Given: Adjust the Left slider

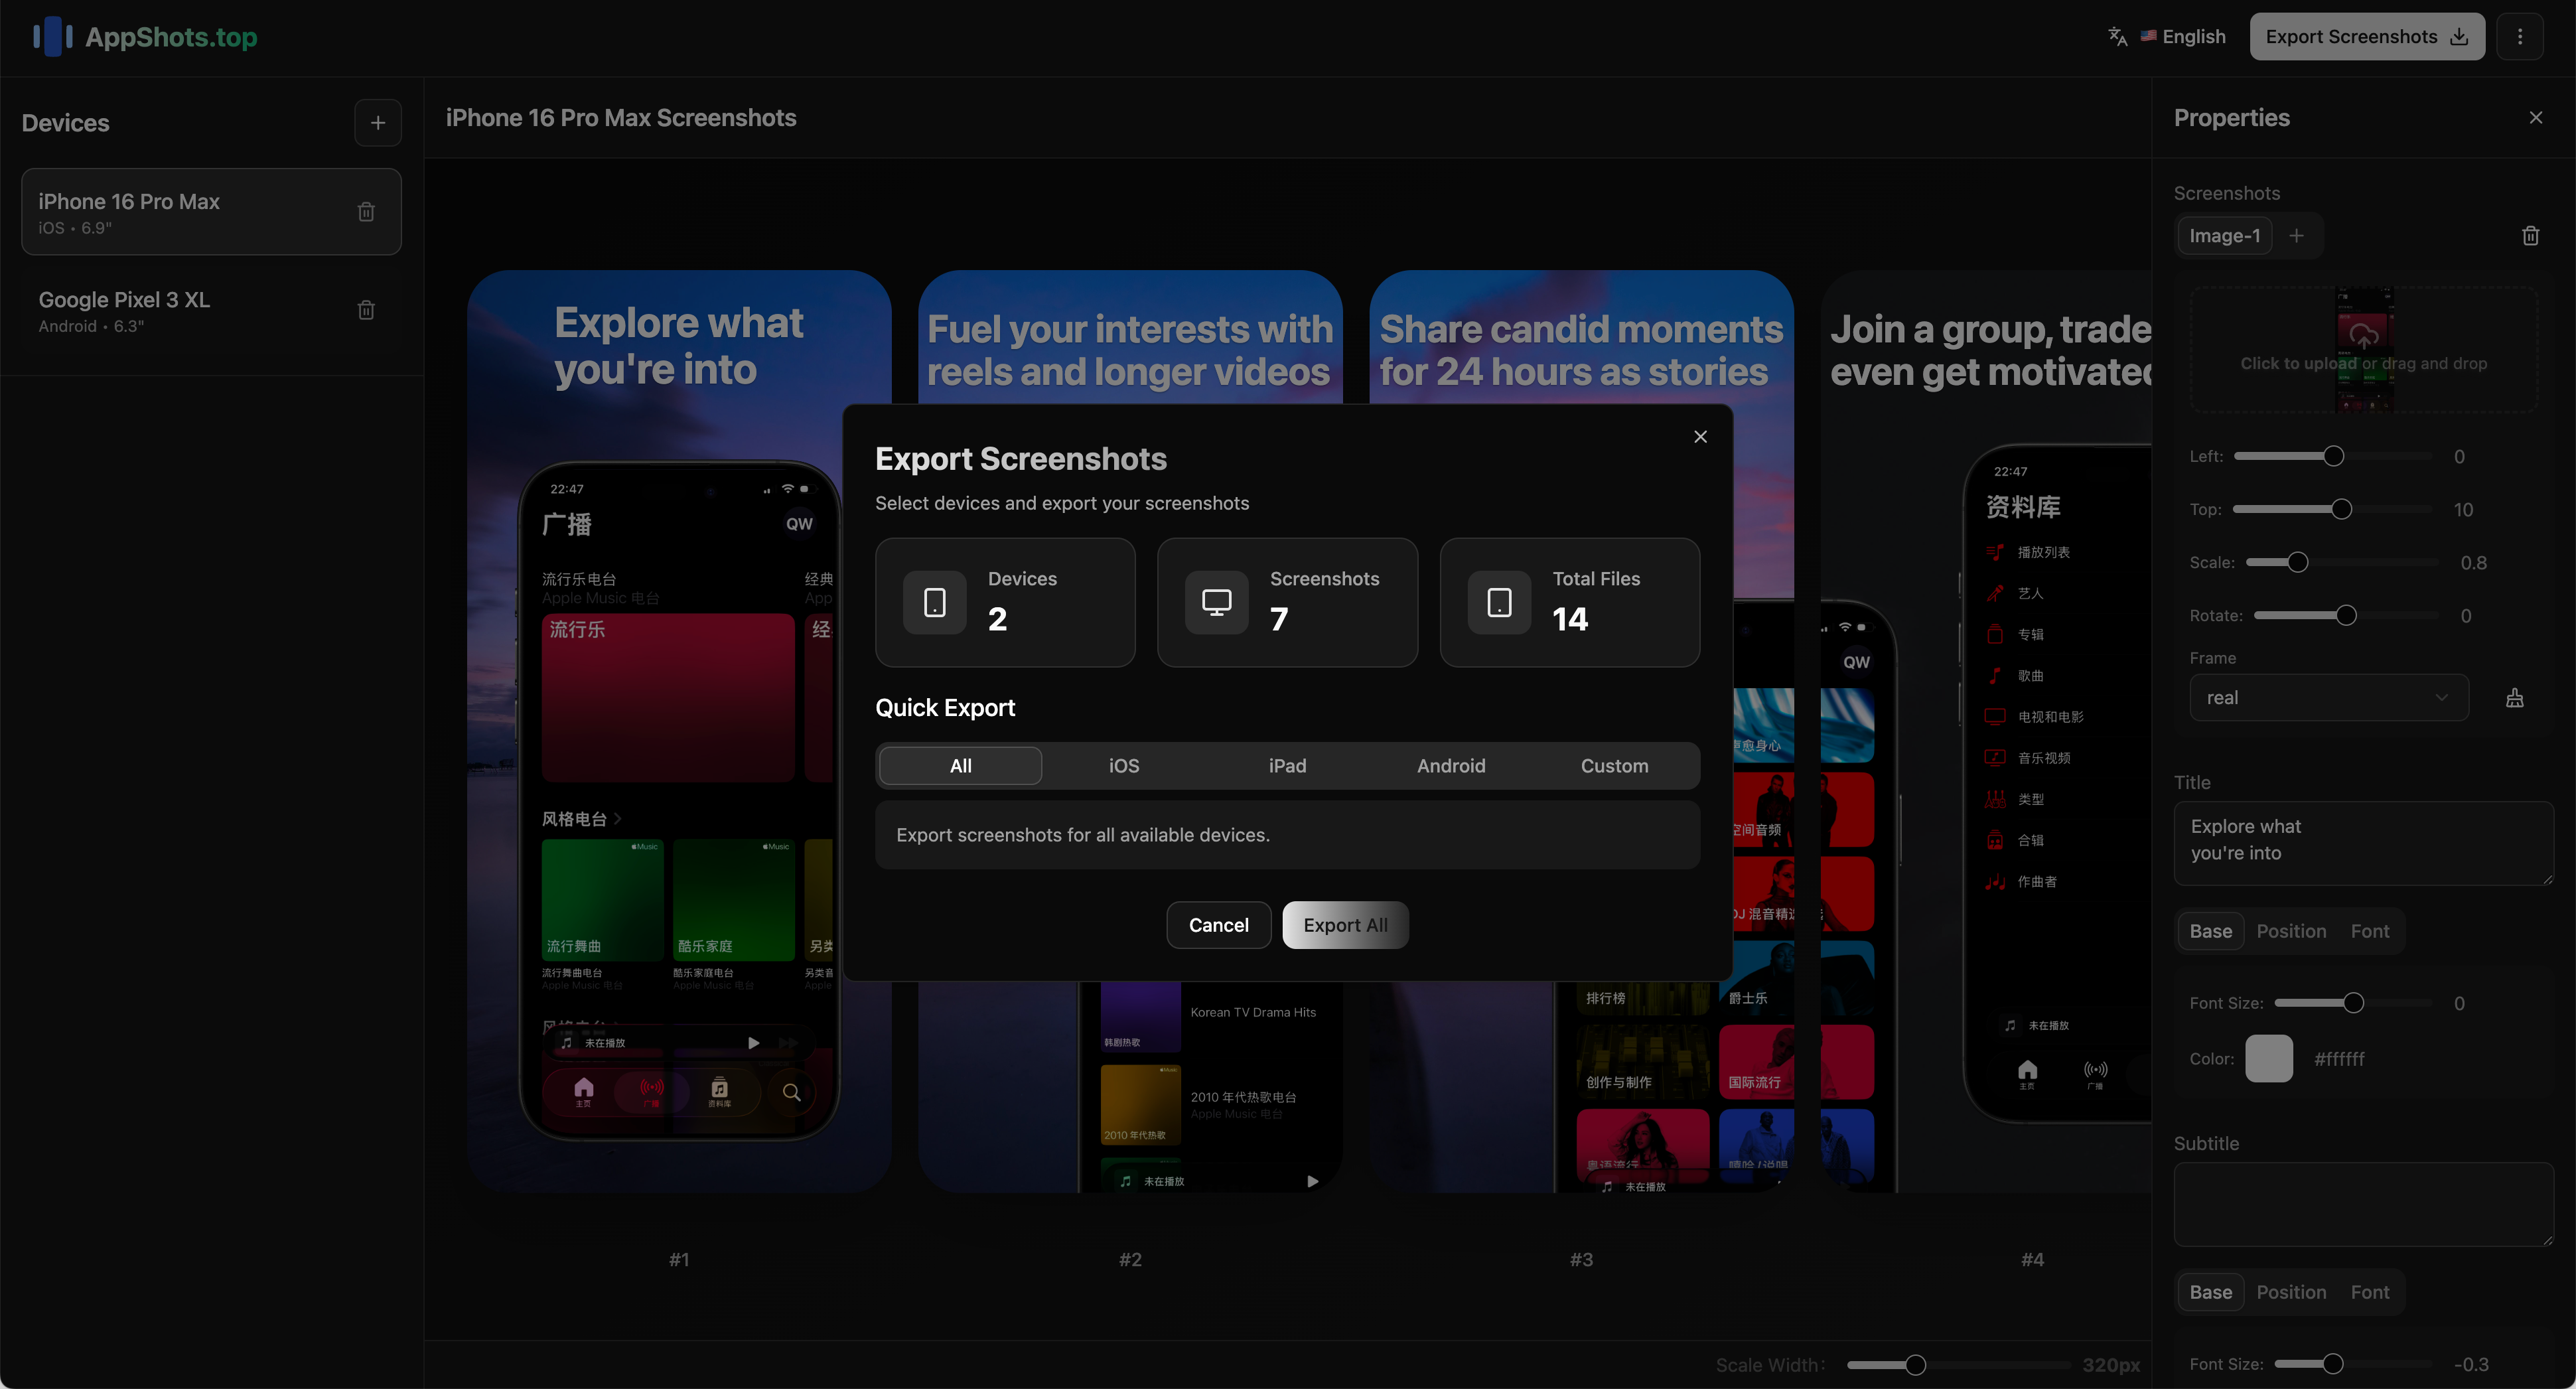Looking at the screenshot, I should coord(2332,456).
